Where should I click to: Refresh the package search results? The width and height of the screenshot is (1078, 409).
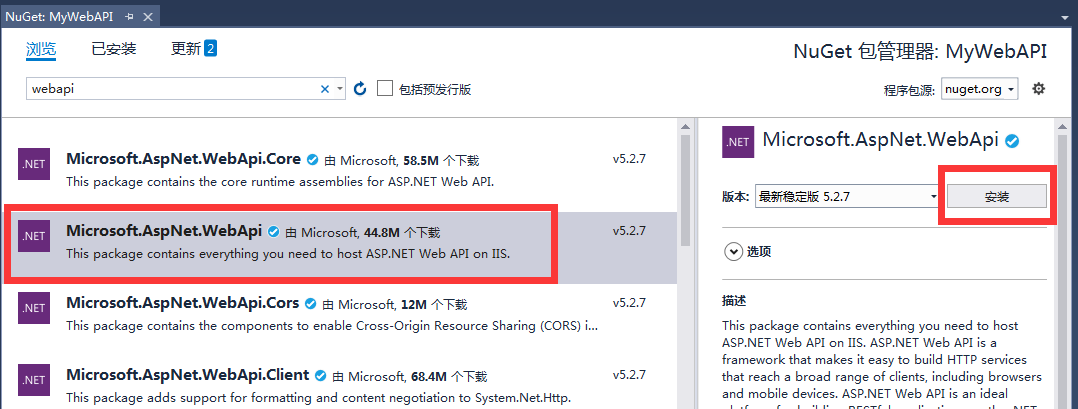(360, 89)
